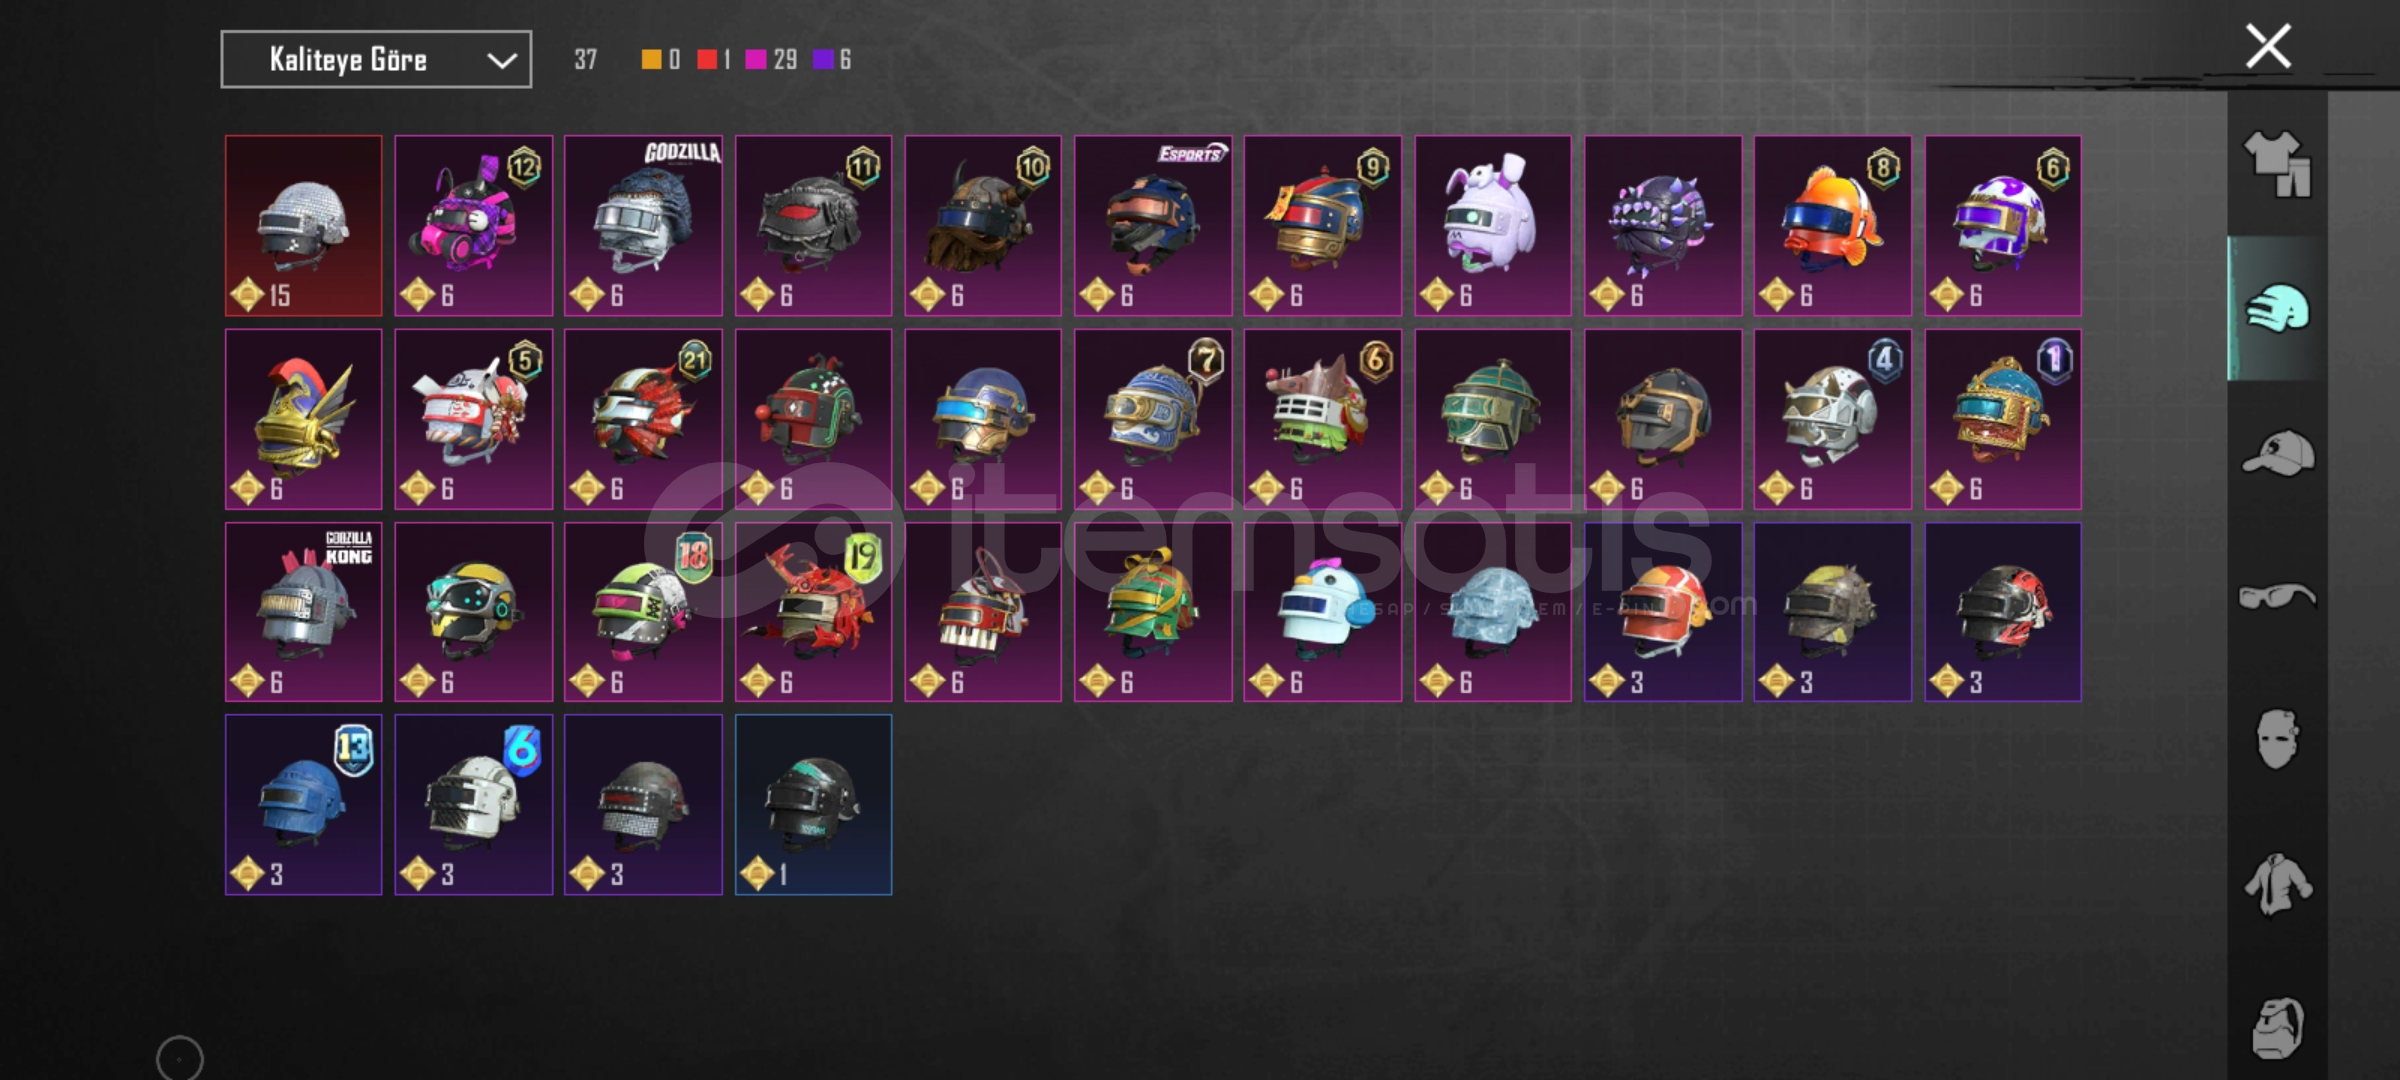Screen dimensions: 2400x1080
Task: Open the outfits category t-shirt icon
Action: [2277, 165]
